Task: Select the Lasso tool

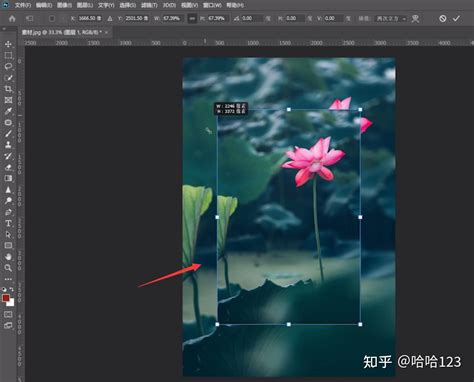Action: [8, 66]
